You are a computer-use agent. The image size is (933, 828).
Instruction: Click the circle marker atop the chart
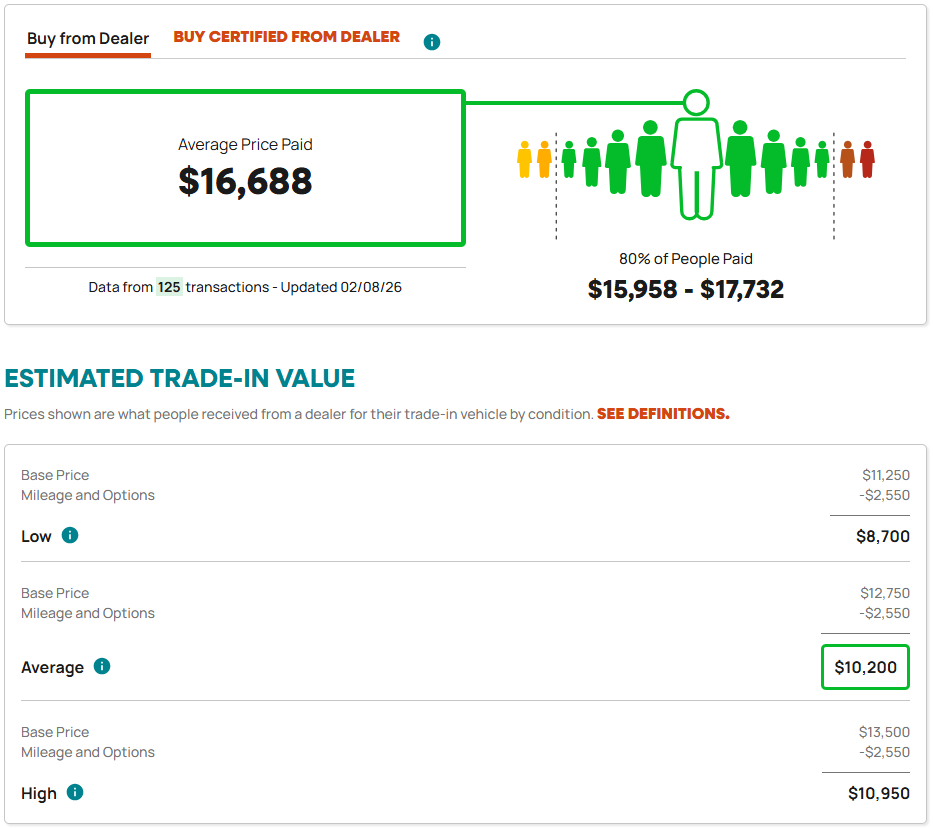pyautogui.click(x=696, y=102)
